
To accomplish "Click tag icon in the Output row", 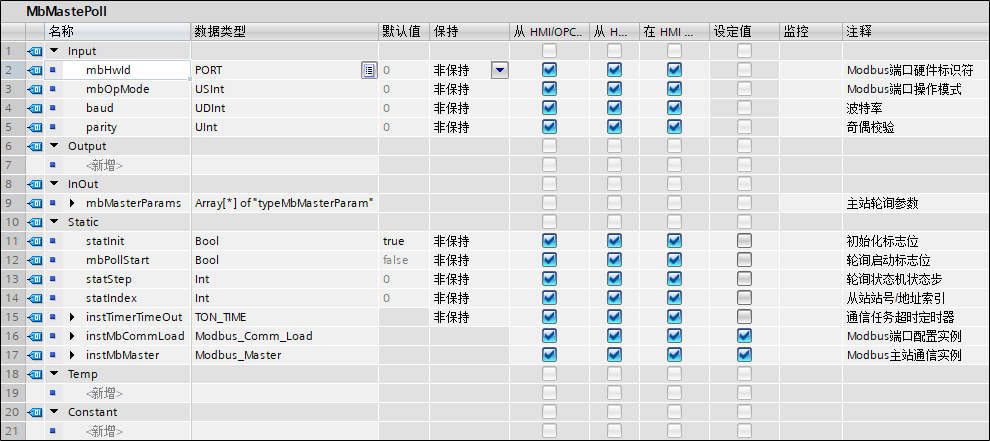I will pyautogui.click(x=35, y=146).
